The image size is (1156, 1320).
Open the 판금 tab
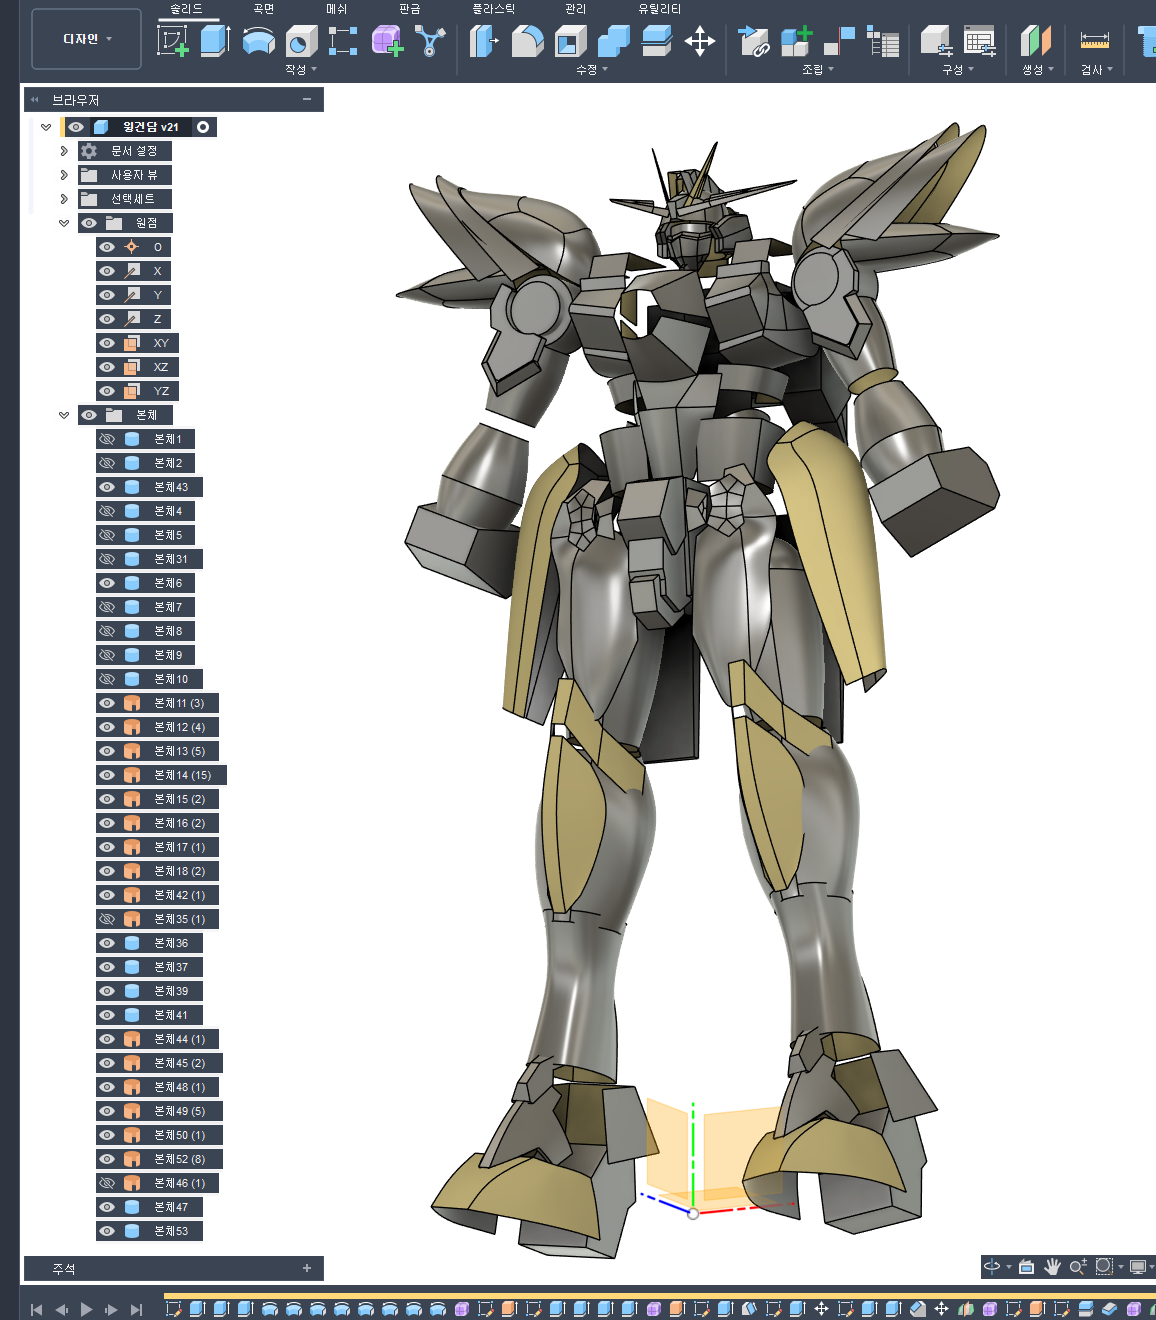[410, 9]
